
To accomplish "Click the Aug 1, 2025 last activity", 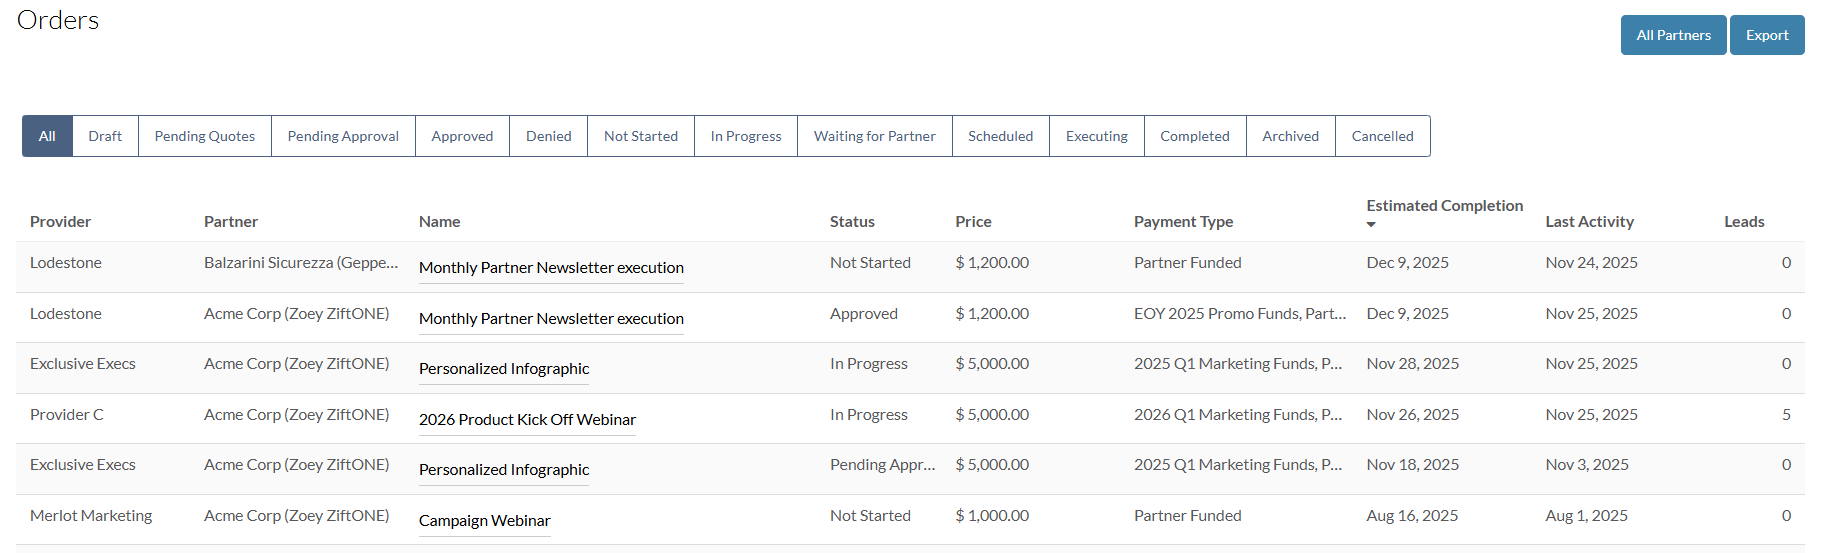I will 1587,516.
